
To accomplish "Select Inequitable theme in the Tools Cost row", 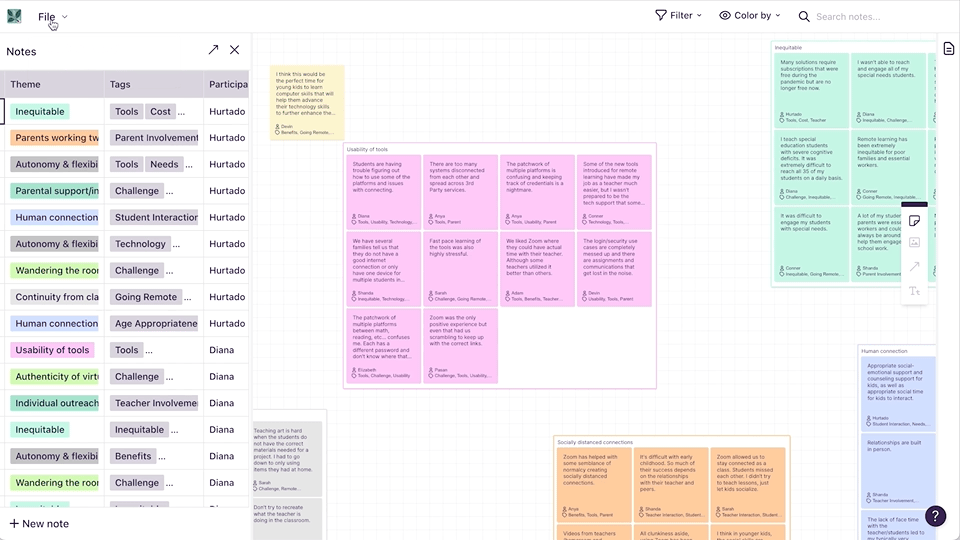I will pos(40,111).
